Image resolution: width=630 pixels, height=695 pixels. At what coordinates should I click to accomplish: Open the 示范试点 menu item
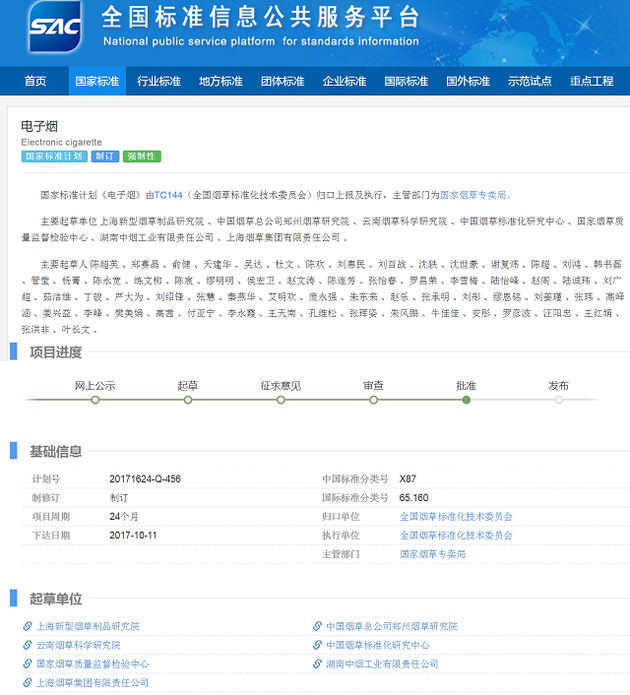(529, 82)
